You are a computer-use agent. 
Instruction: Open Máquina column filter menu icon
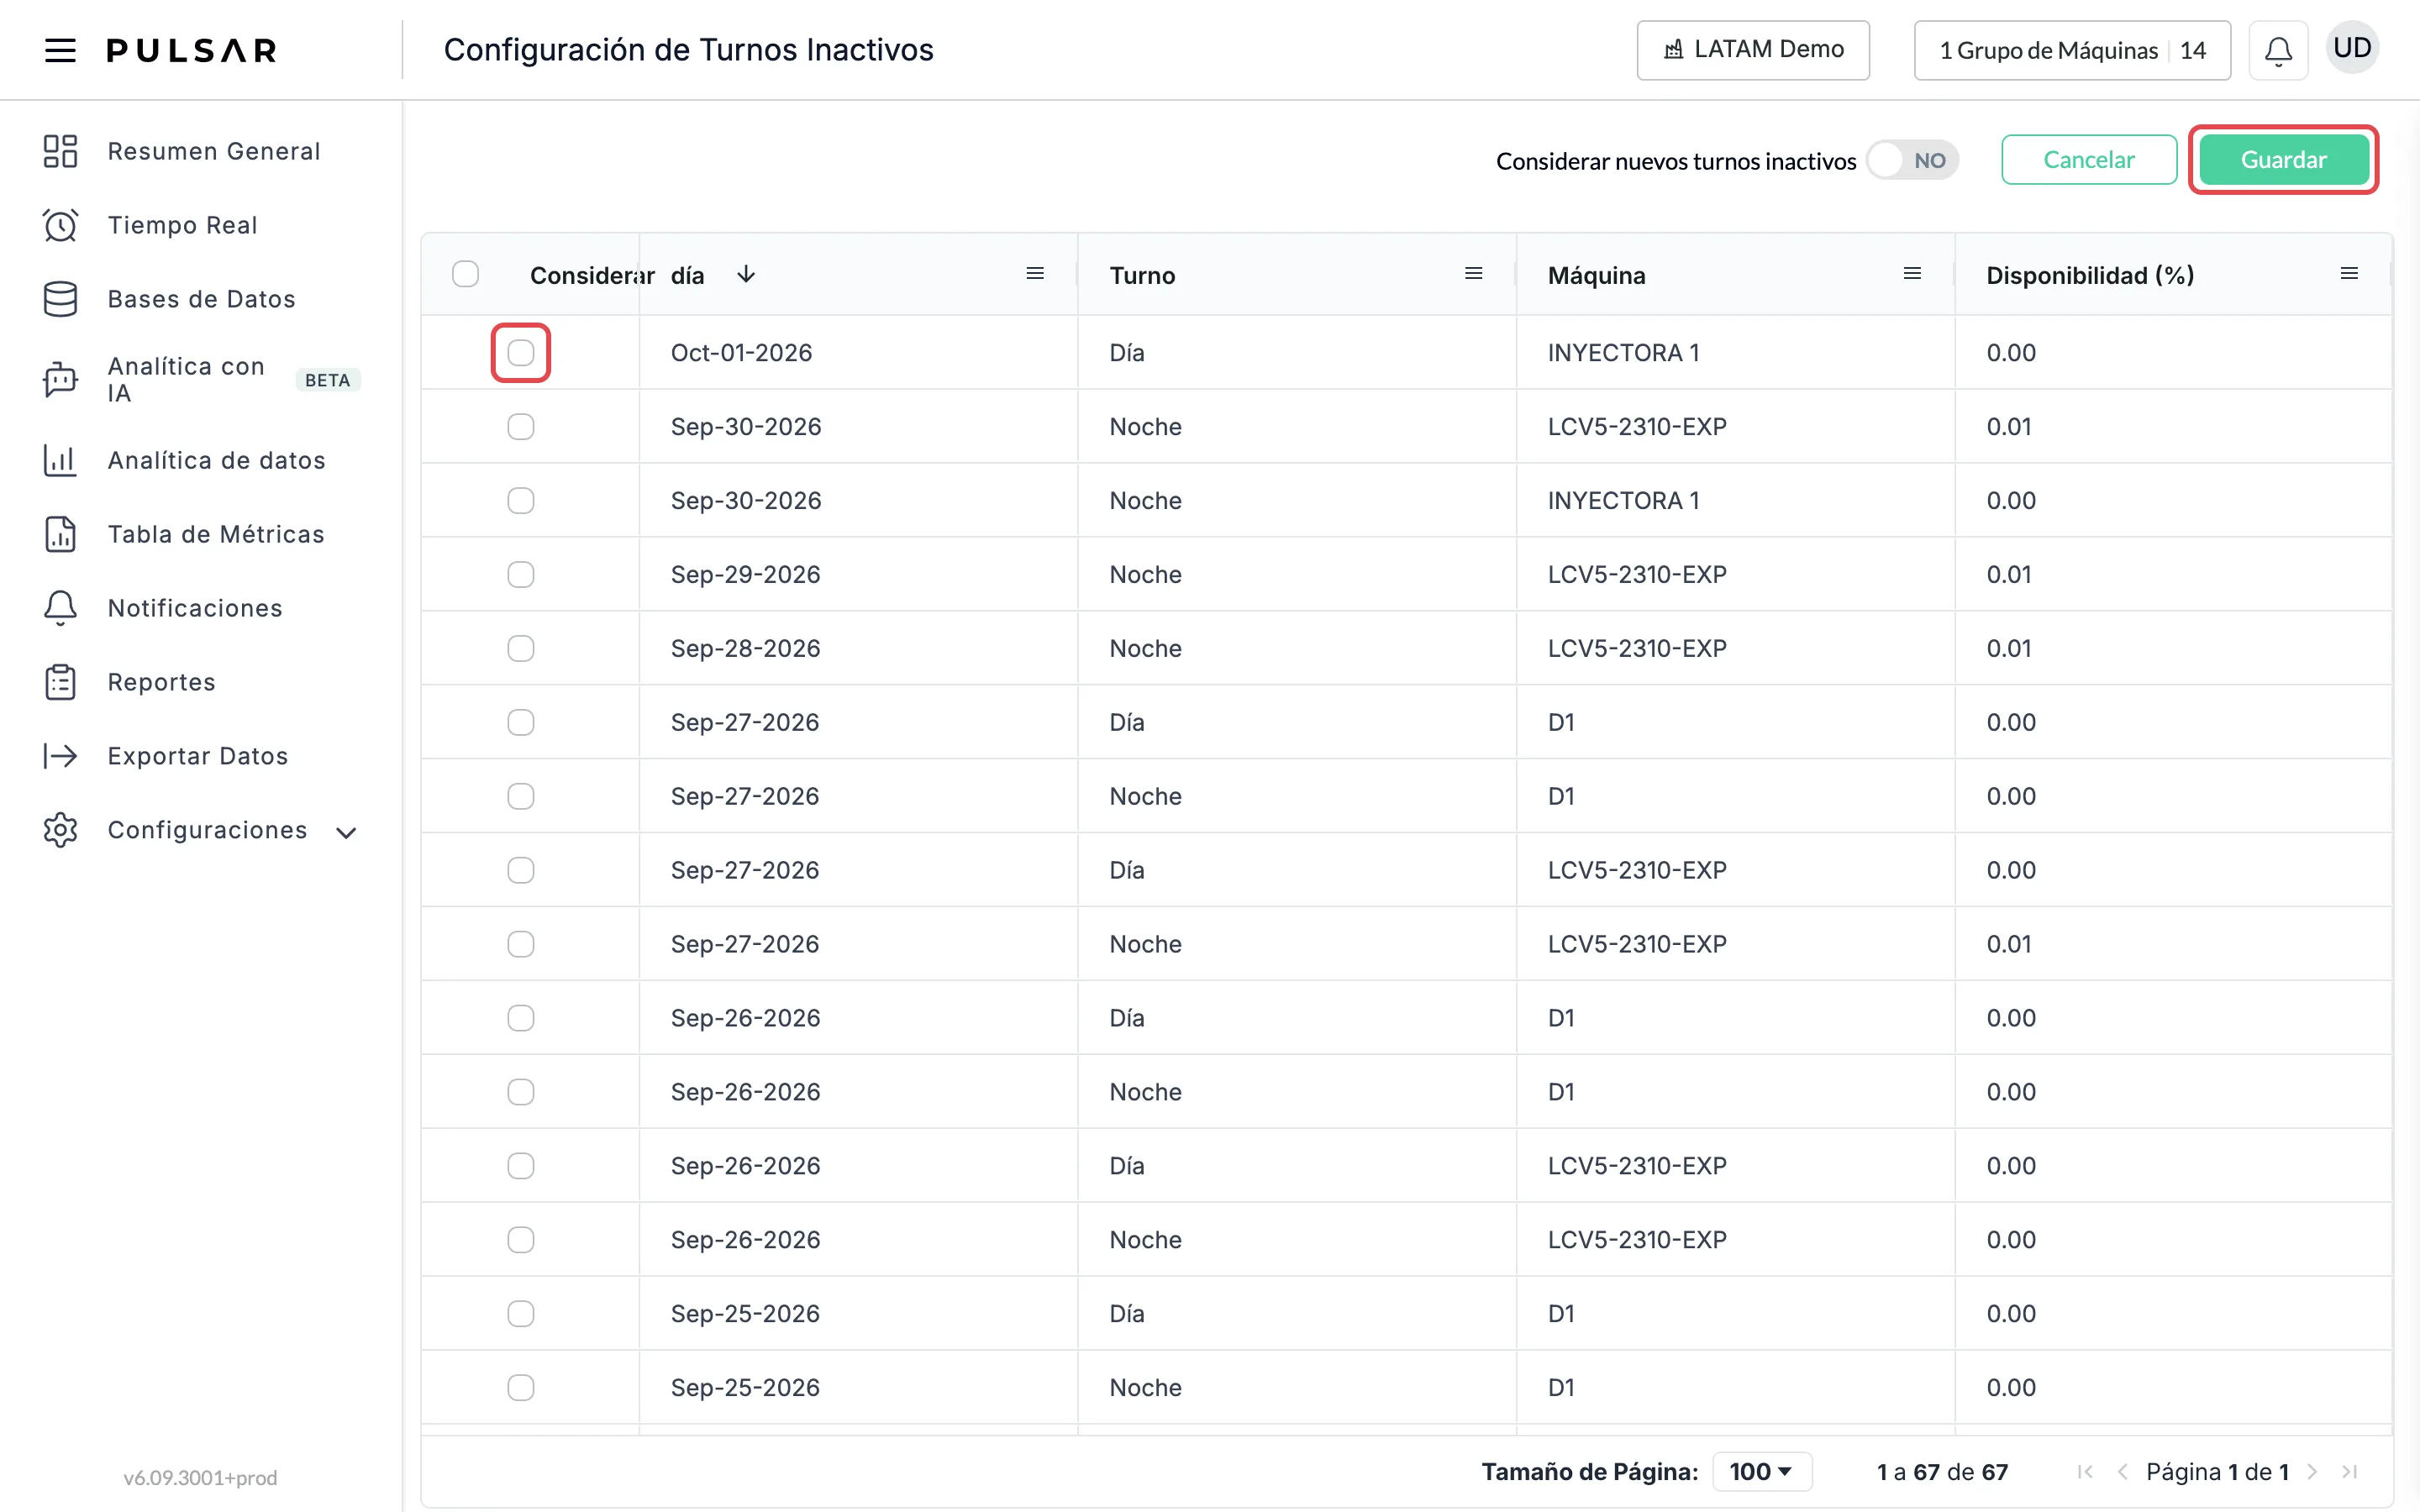1912,274
